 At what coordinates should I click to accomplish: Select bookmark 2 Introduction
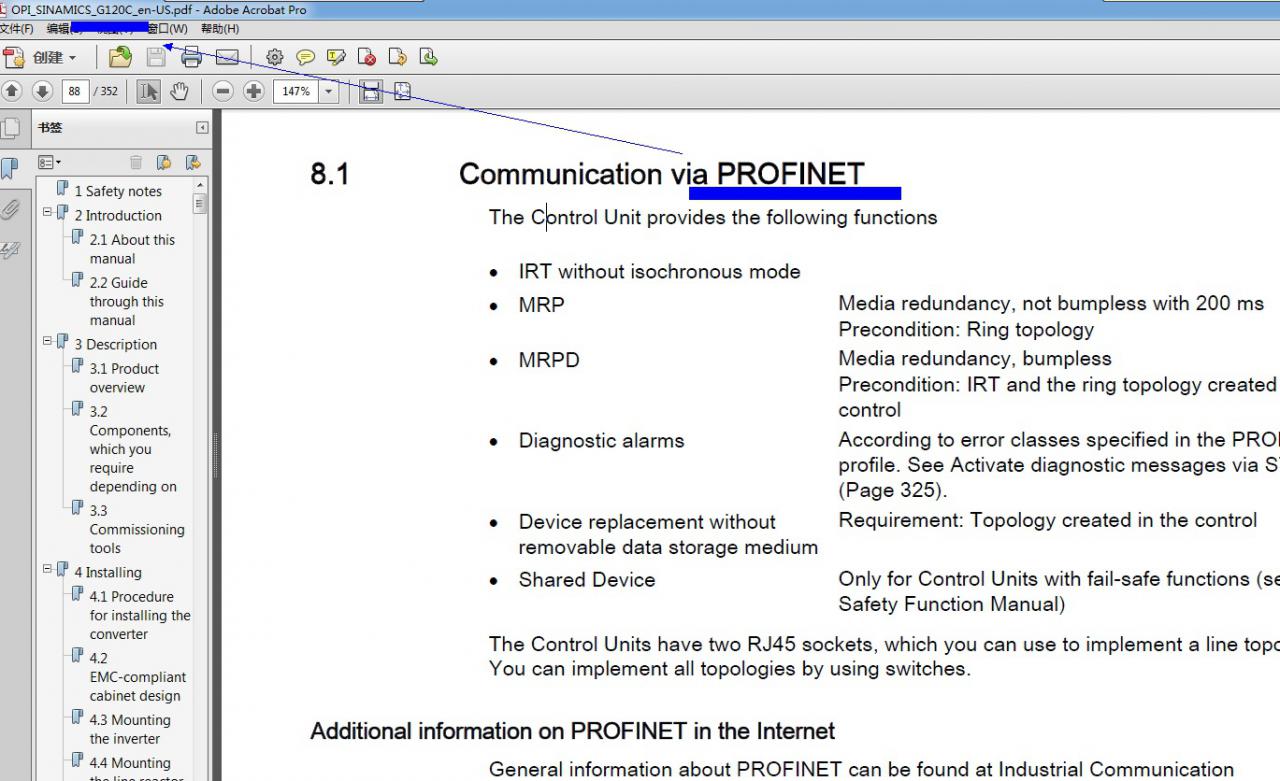118,215
